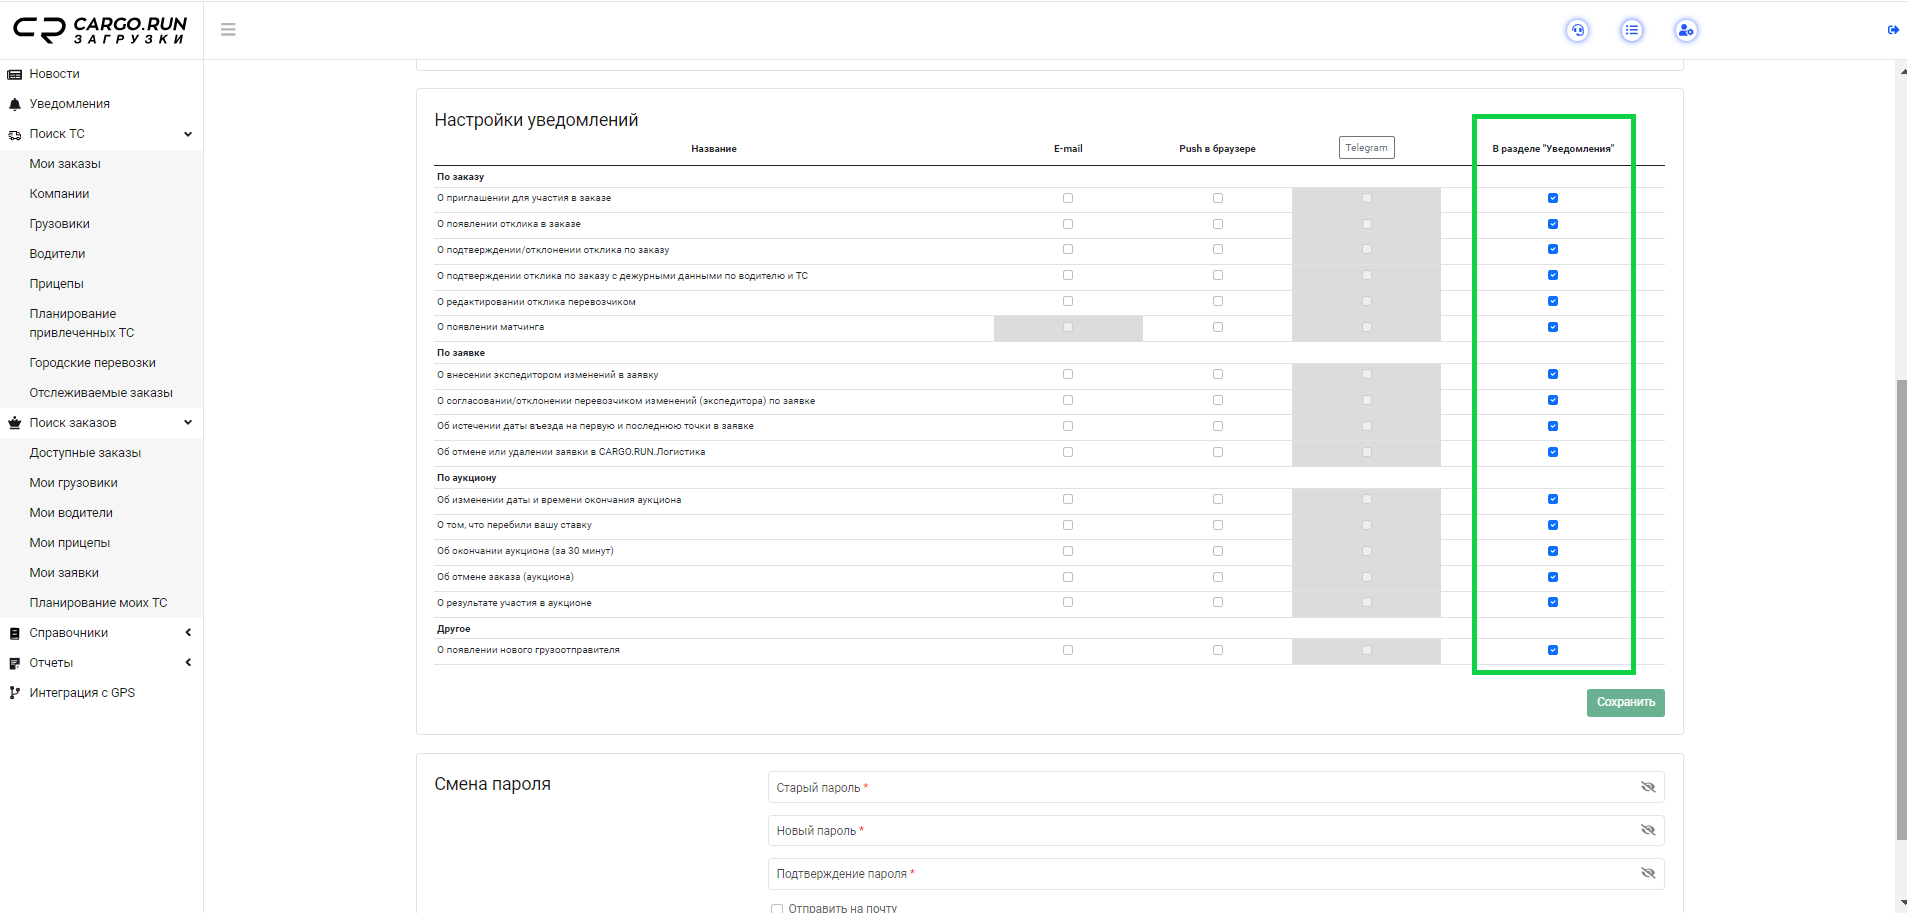This screenshot has height=913, width=1907.
Task: Enable Push for истечении даты въезда
Action: (x=1218, y=426)
